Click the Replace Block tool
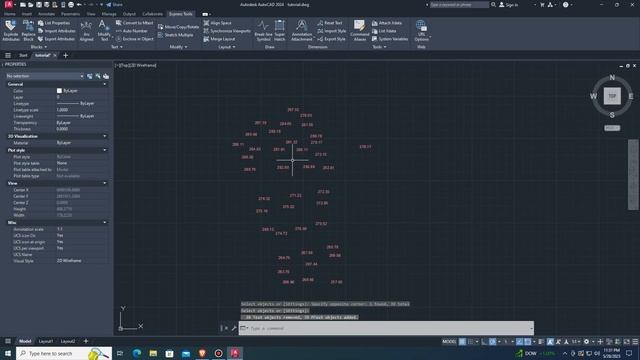The width and height of the screenshot is (640, 360). point(28,30)
